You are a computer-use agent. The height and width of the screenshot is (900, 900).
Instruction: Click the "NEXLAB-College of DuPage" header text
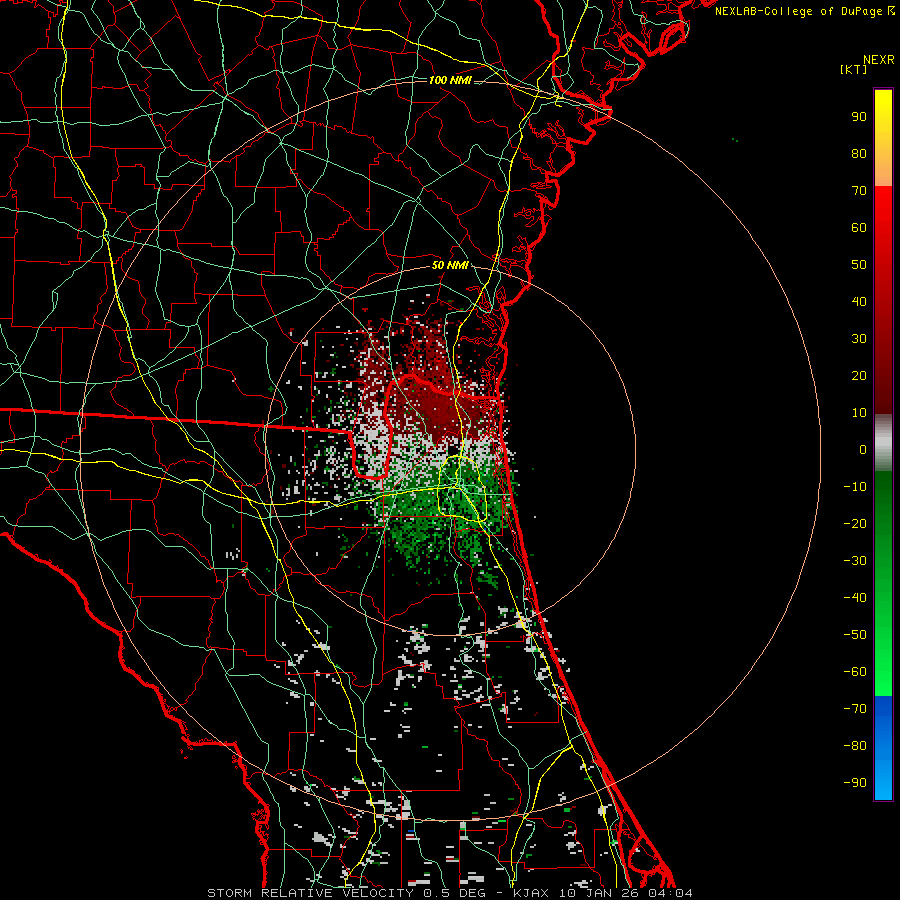pyautogui.click(x=799, y=11)
